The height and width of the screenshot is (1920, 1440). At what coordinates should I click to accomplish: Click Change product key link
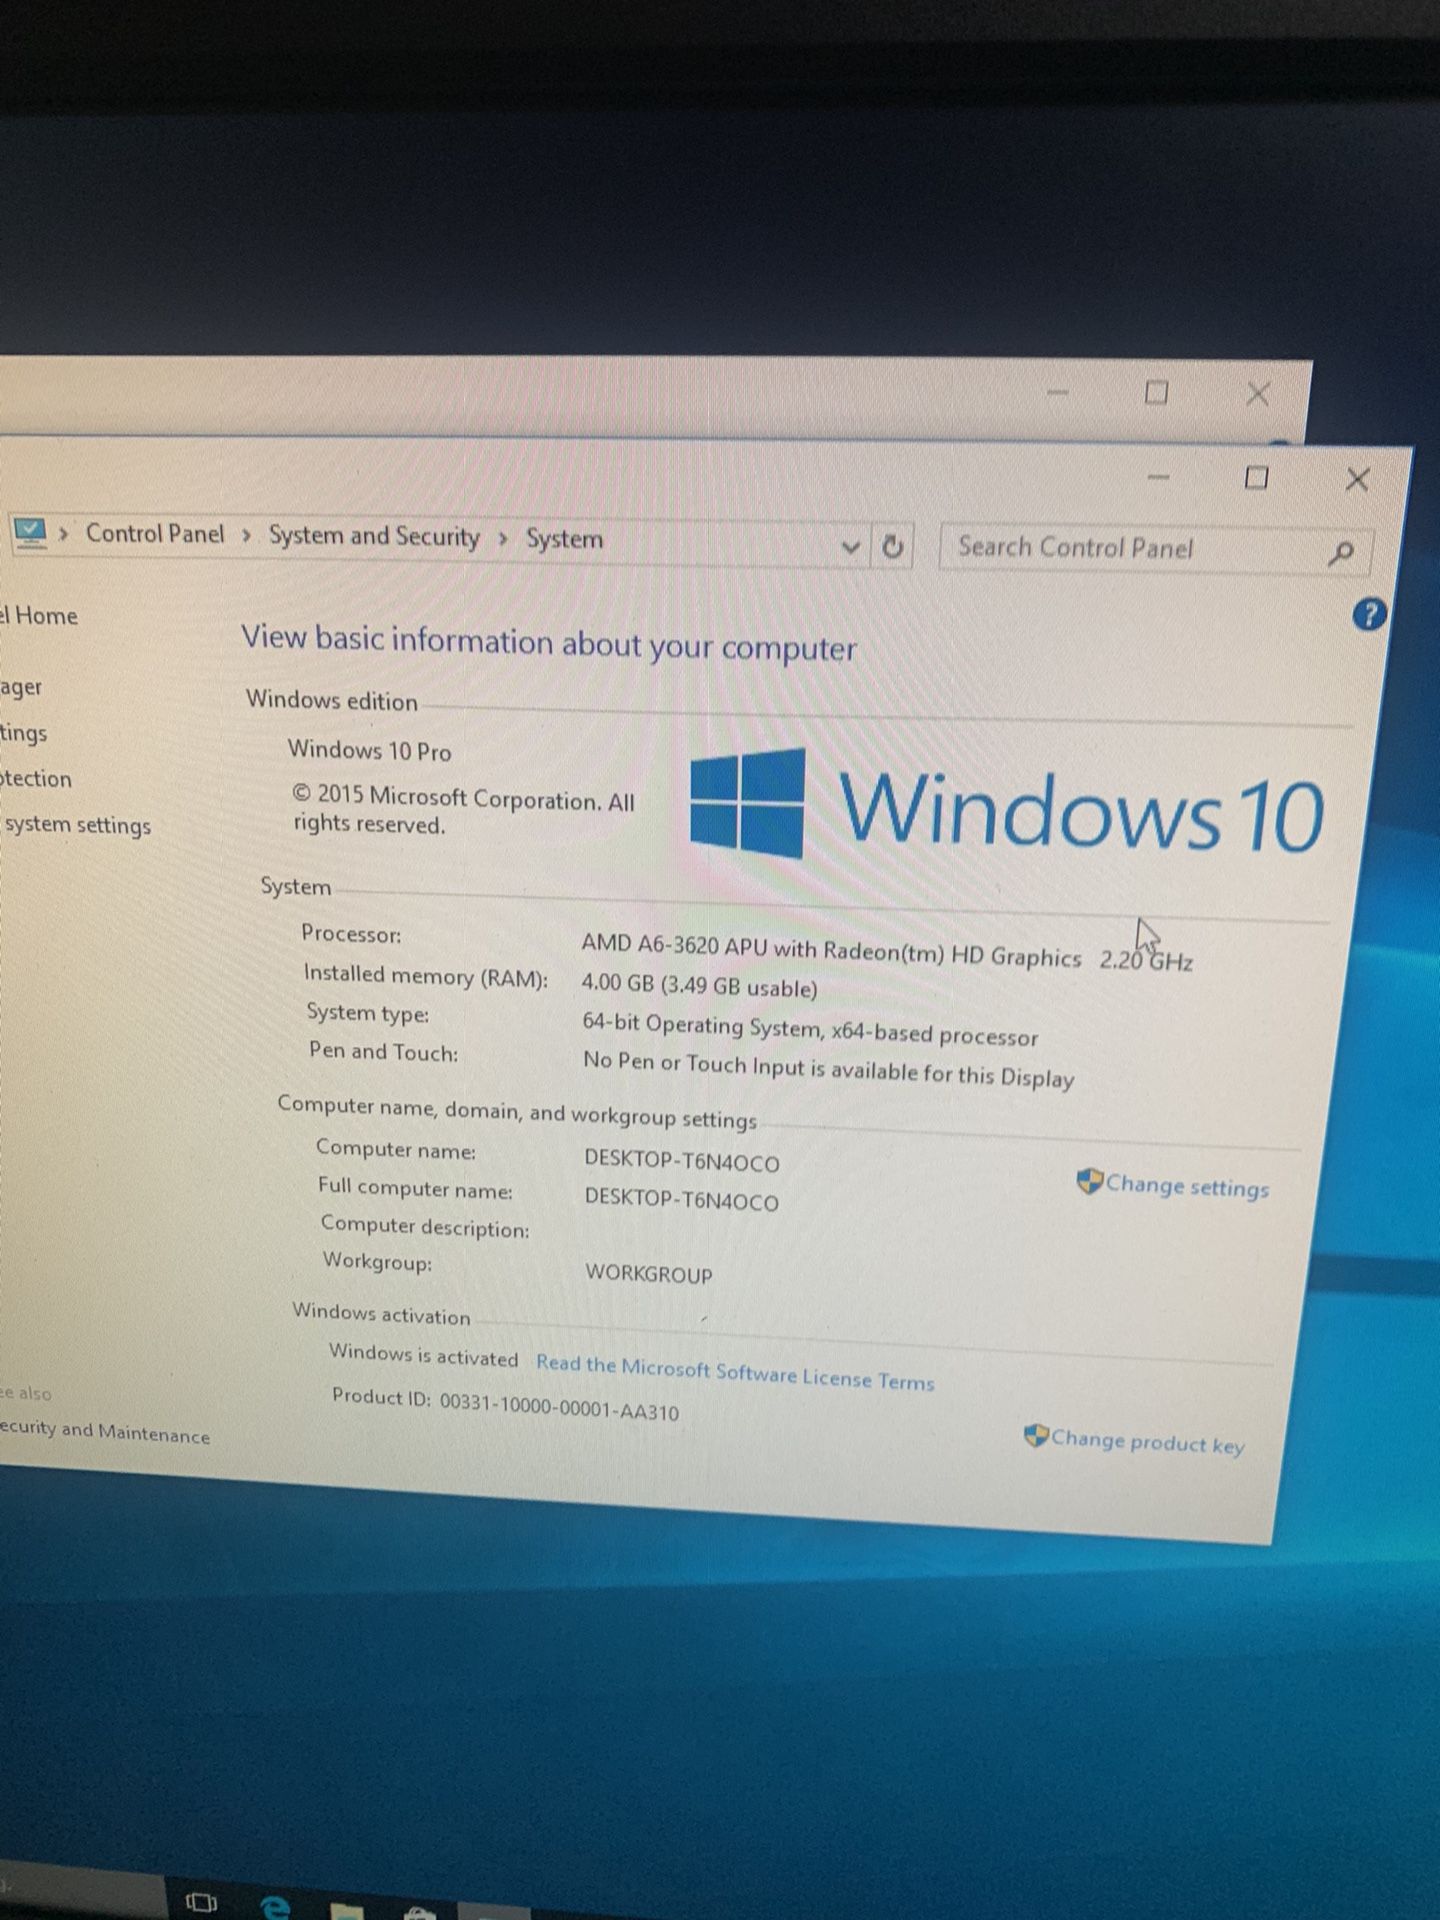click(1147, 1441)
